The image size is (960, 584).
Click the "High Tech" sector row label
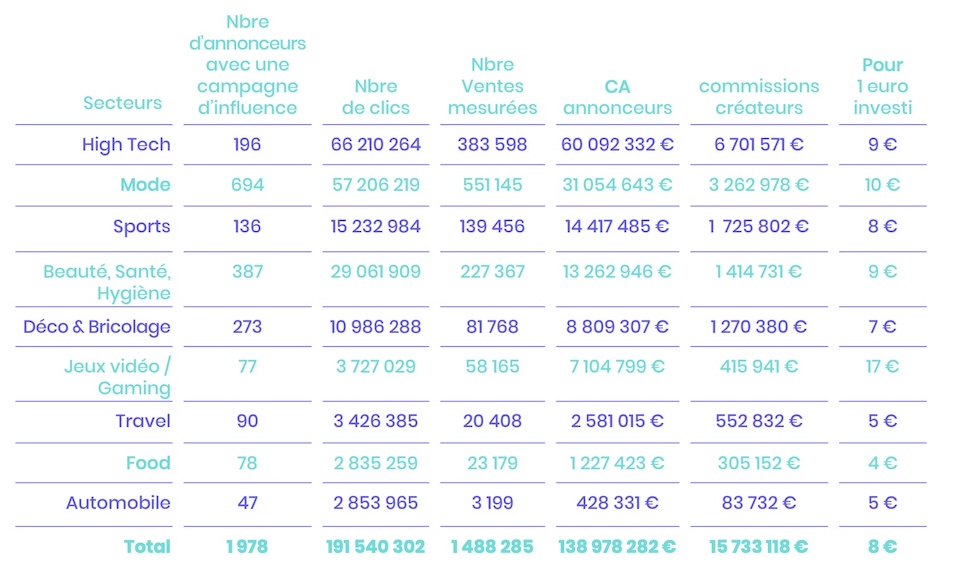coord(126,145)
